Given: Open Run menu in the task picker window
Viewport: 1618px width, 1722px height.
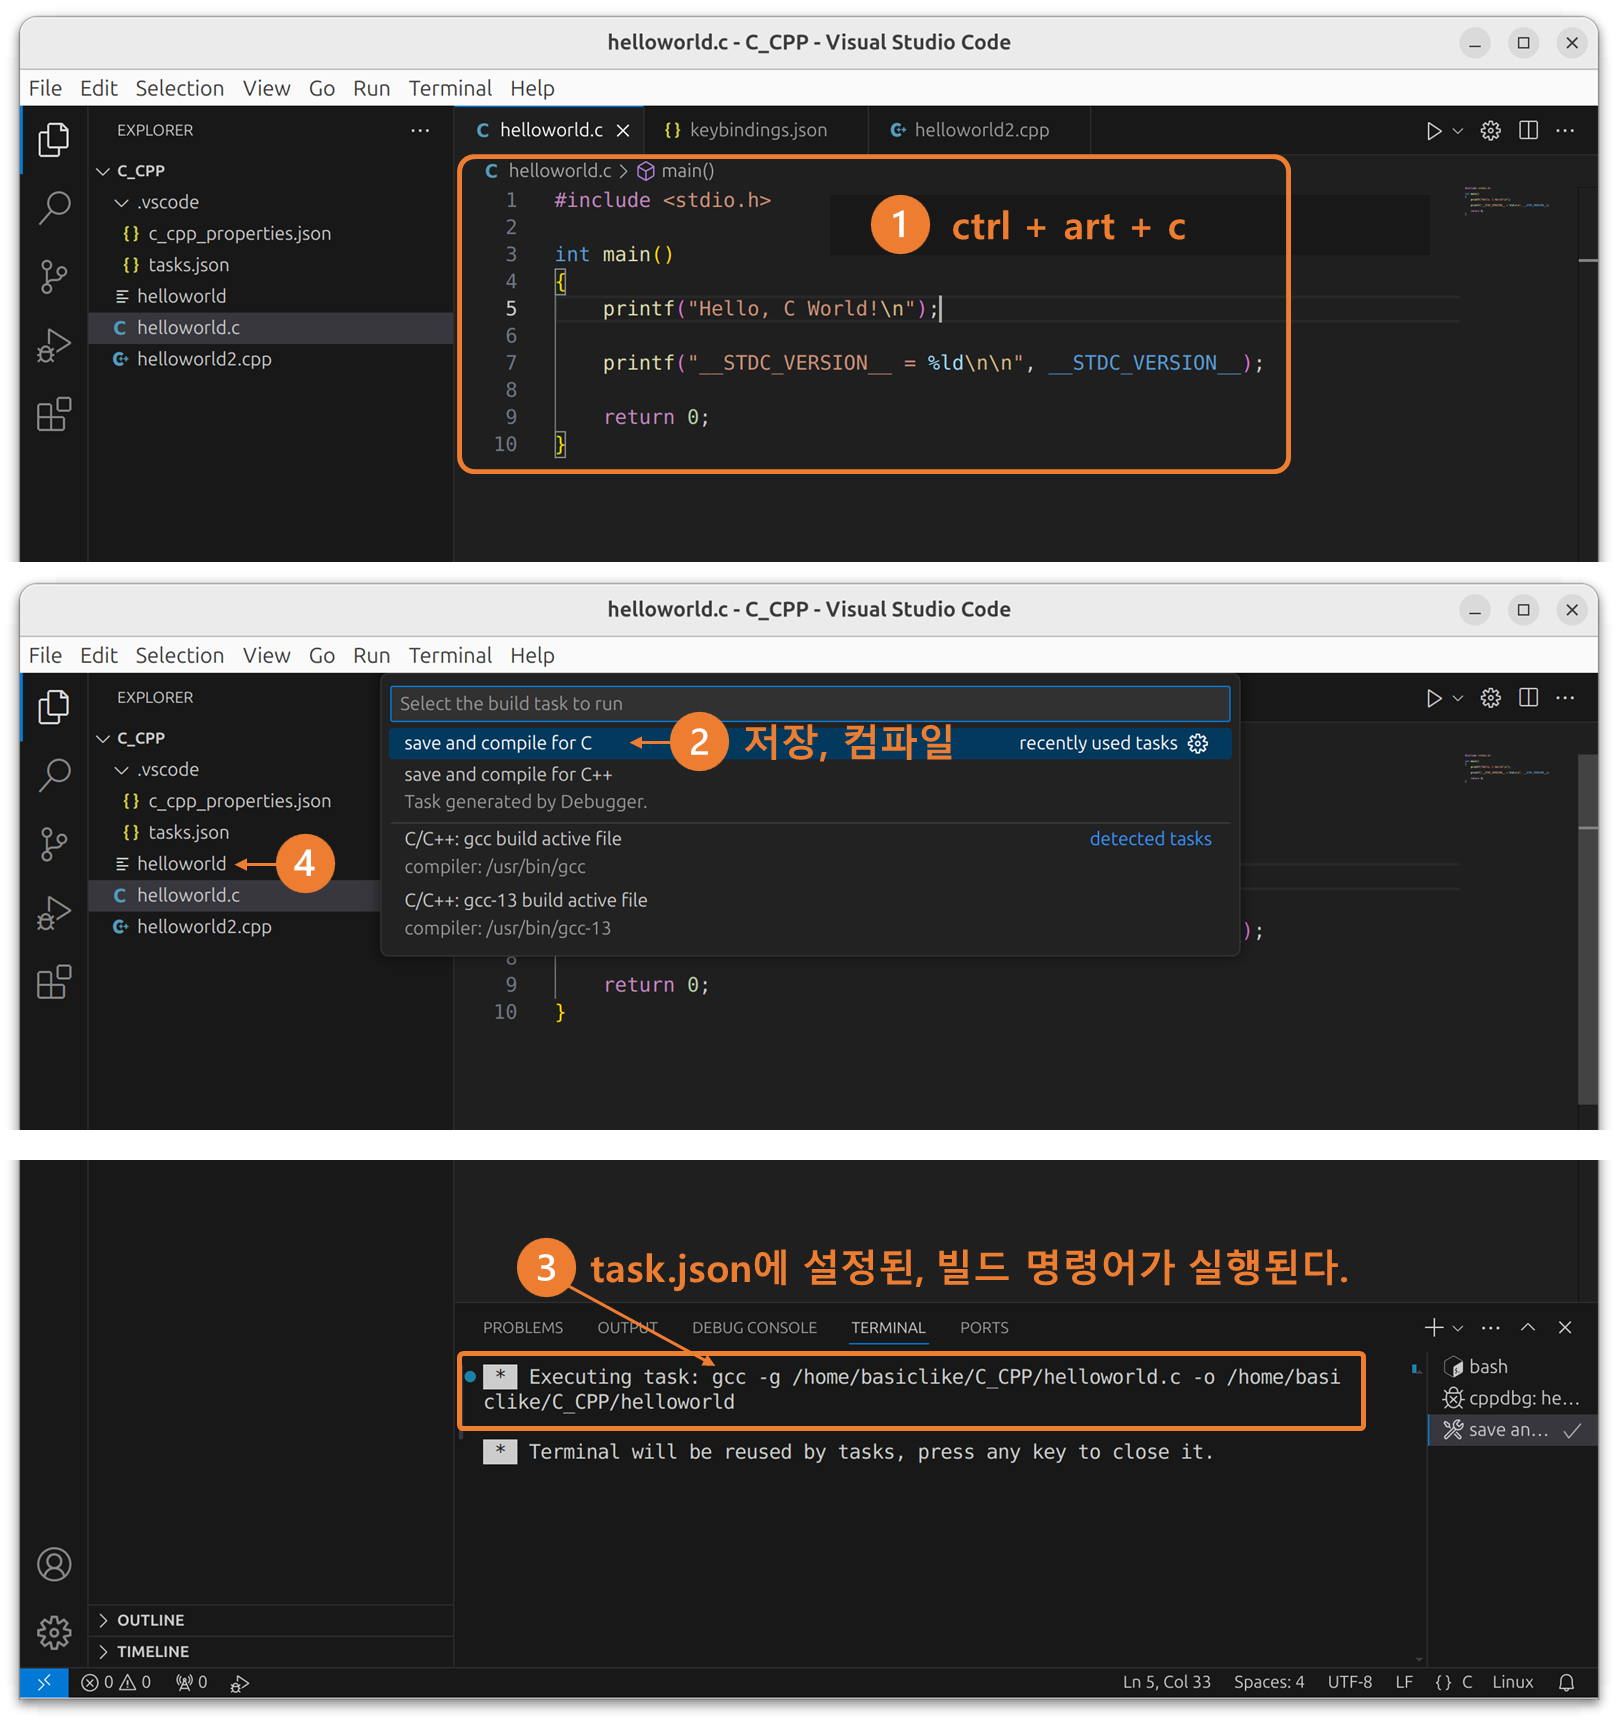Looking at the screenshot, I should point(371,655).
